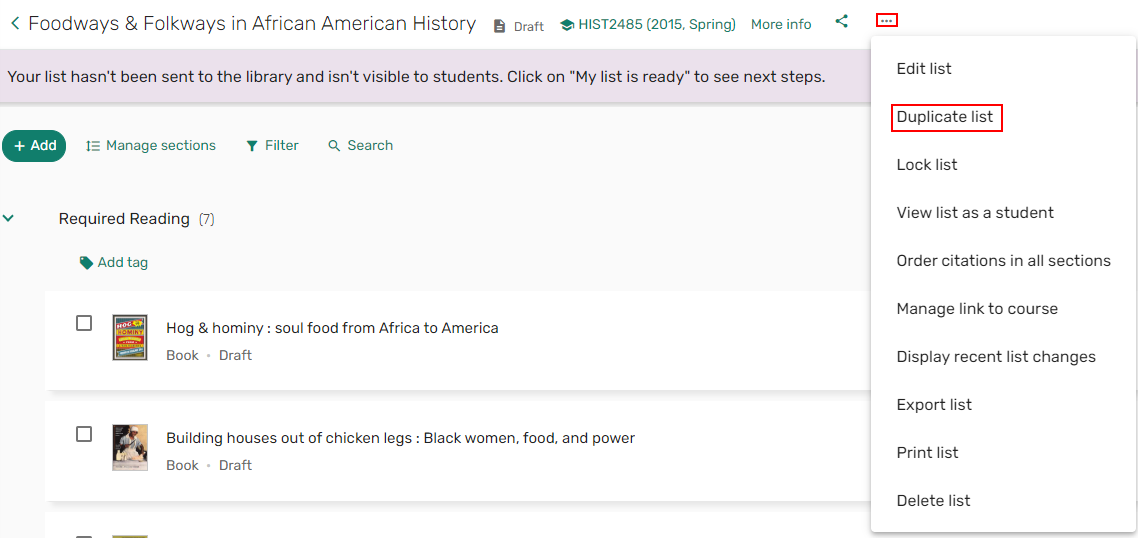Tick the checkbox for Hog & hominy
1138x538 pixels.
pyautogui.click(x=84, y=323)
